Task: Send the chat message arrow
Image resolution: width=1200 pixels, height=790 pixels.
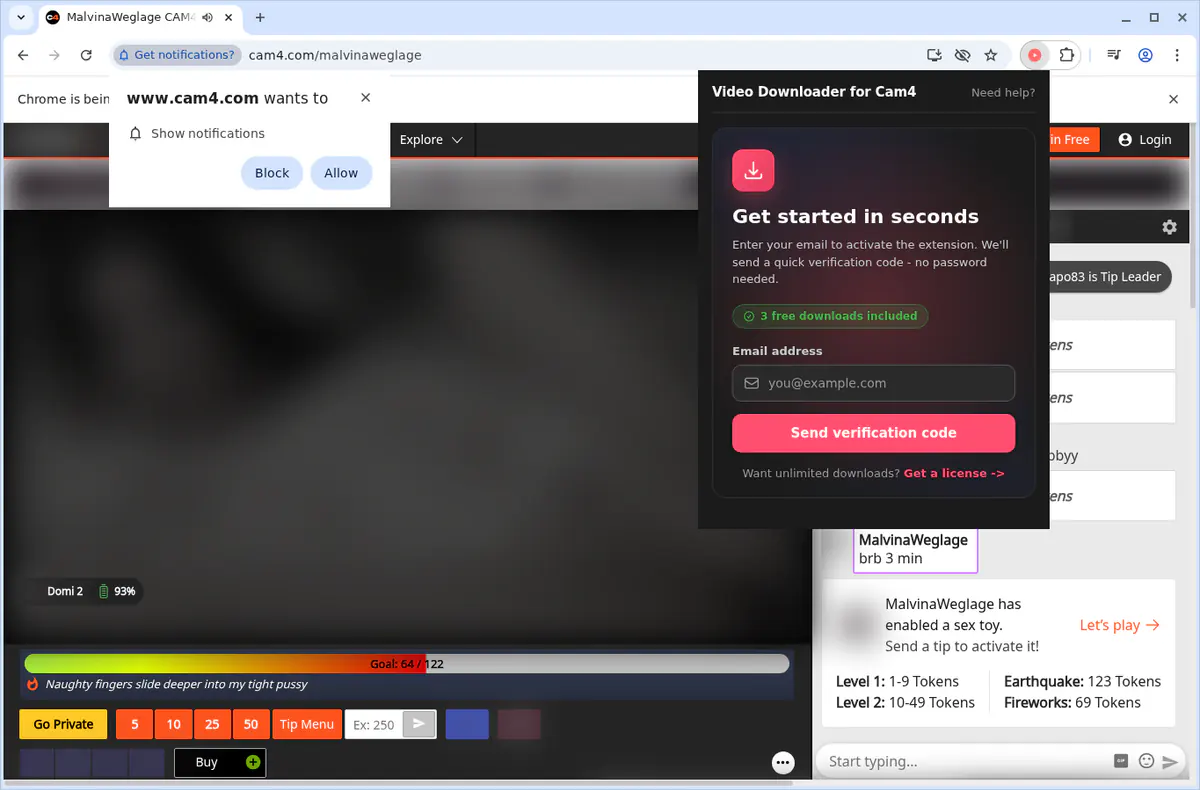Action: [x=1169, y=762]
